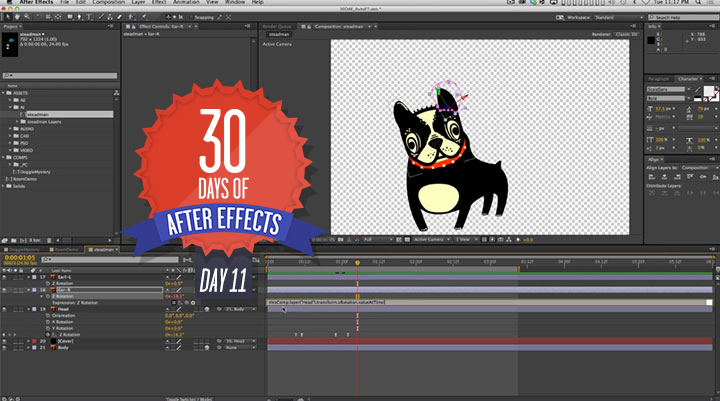The image size is (720, 401).
Task: Click the Interpret Footage icon in Project panel
Action: point(5,241)
